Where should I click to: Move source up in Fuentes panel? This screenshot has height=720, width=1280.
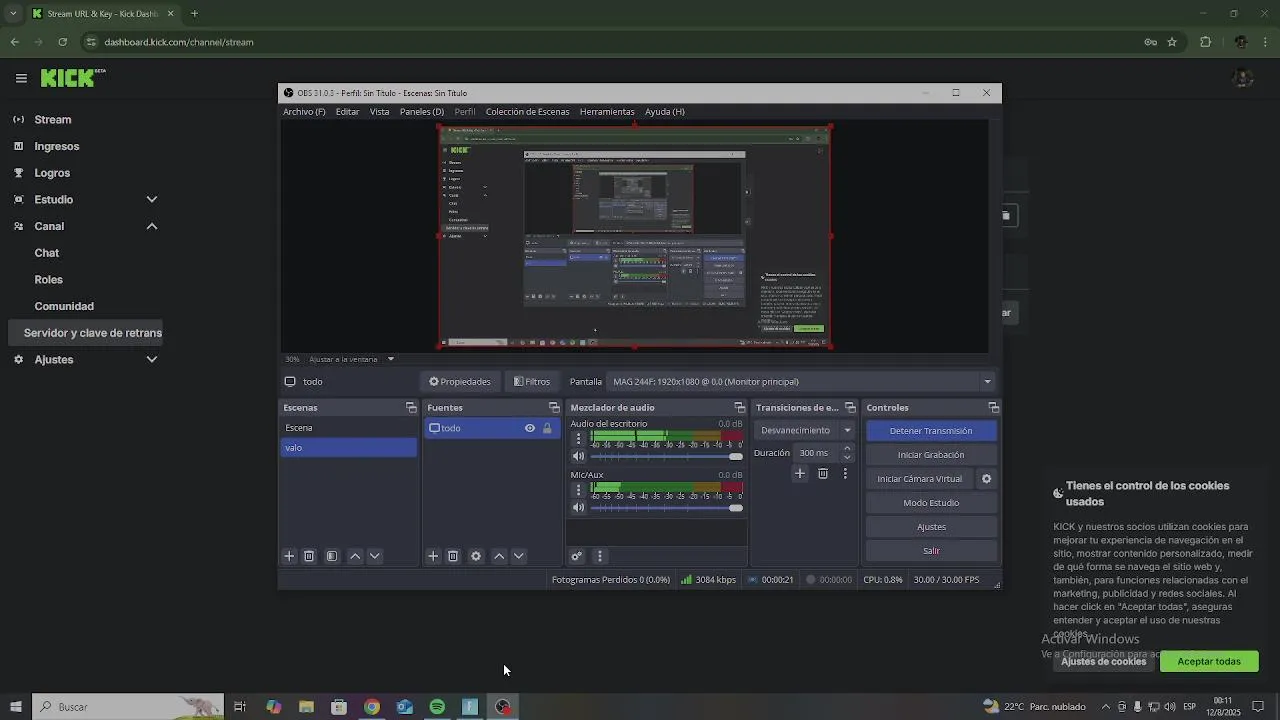click(499, 556)
